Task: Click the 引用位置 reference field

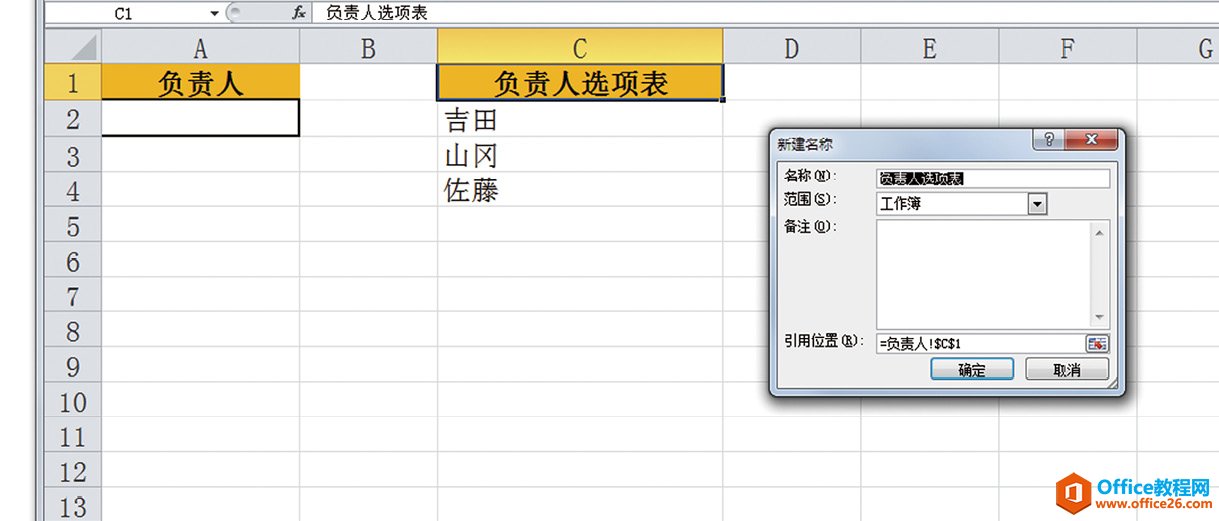Action: 980,343
